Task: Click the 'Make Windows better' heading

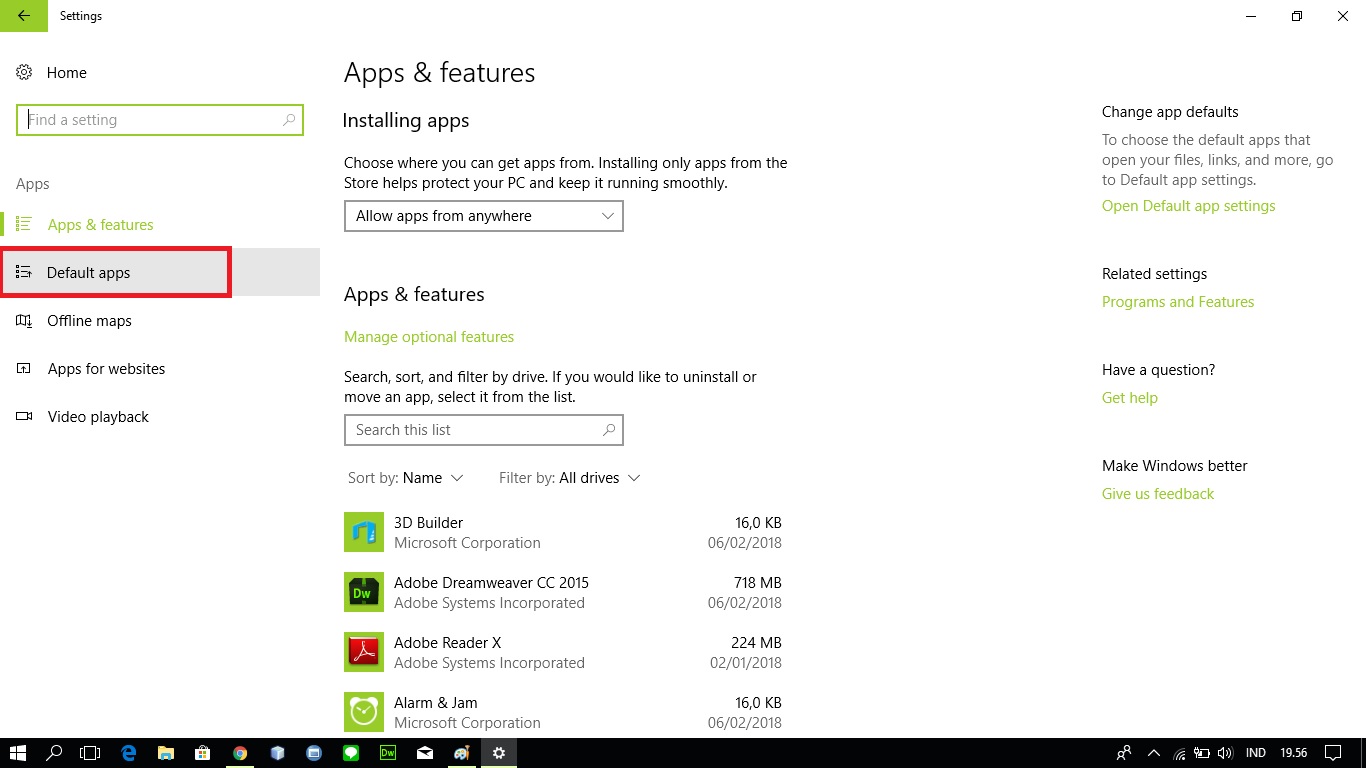Action: pyautogui.click(x=1175, y=466)
